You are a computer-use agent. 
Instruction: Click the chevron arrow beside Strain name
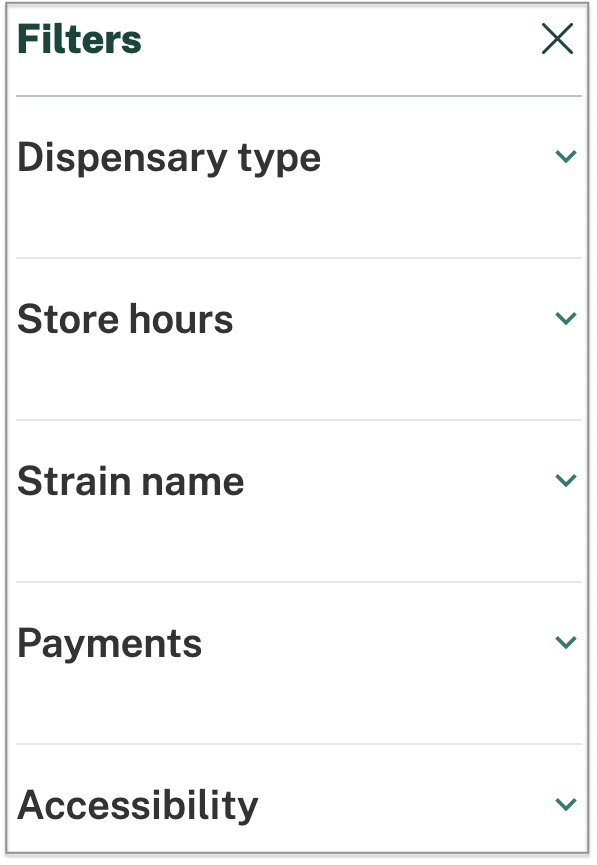tap(566, 480)
